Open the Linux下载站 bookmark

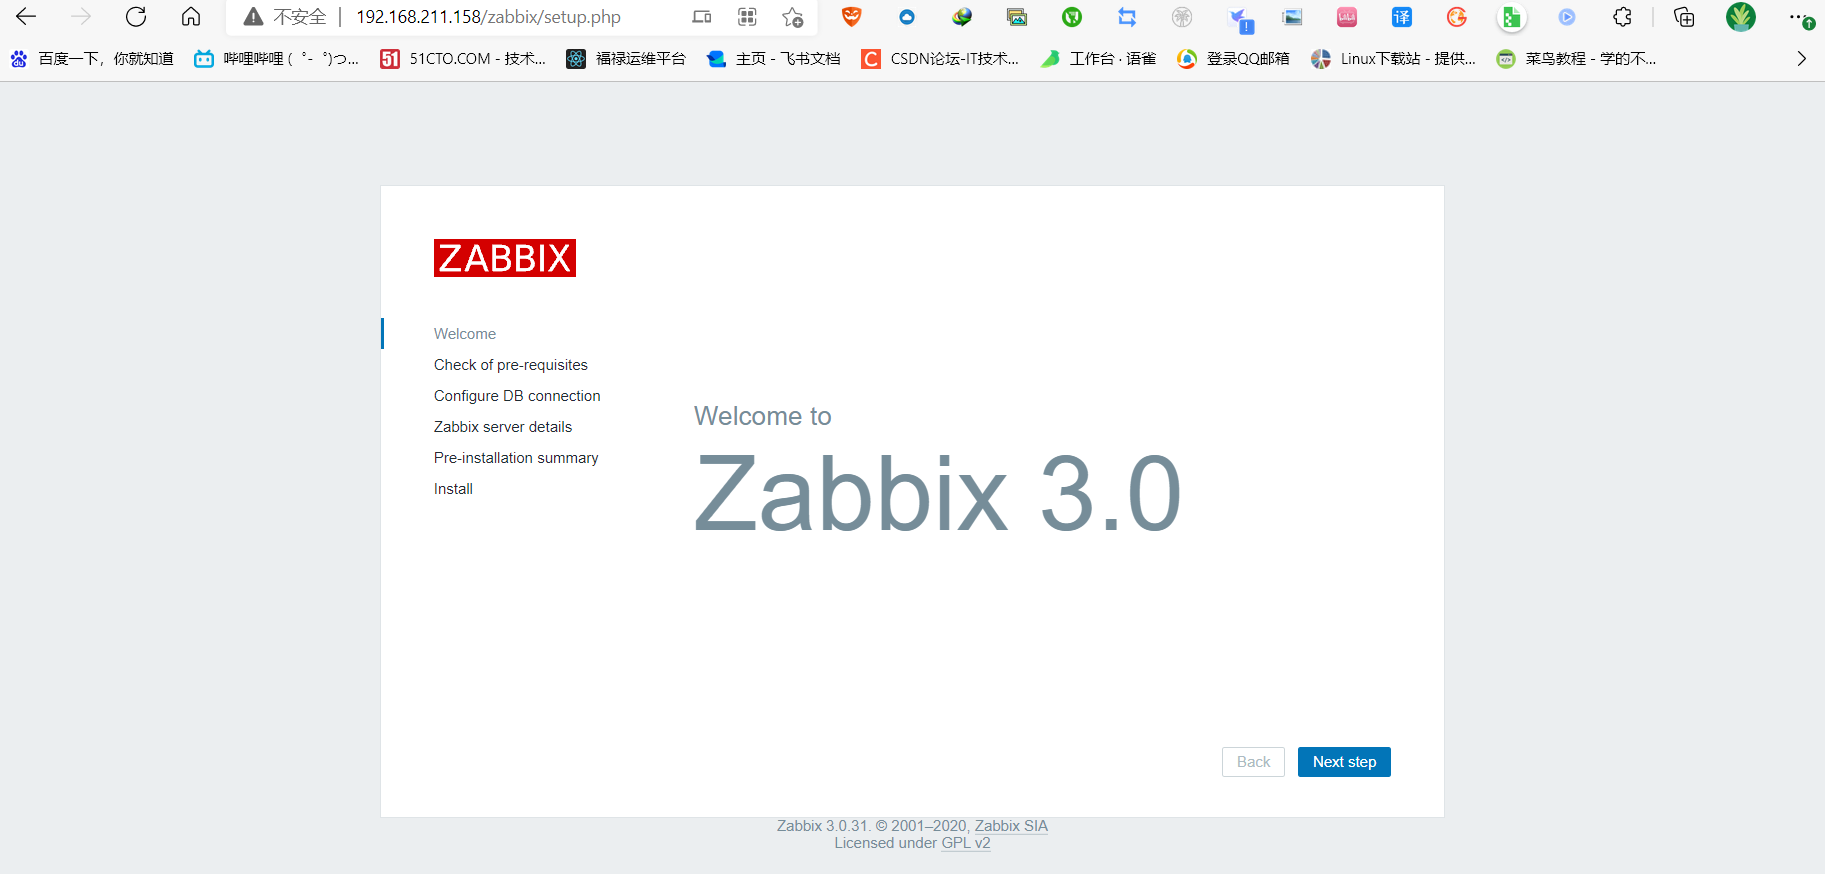1393,59
